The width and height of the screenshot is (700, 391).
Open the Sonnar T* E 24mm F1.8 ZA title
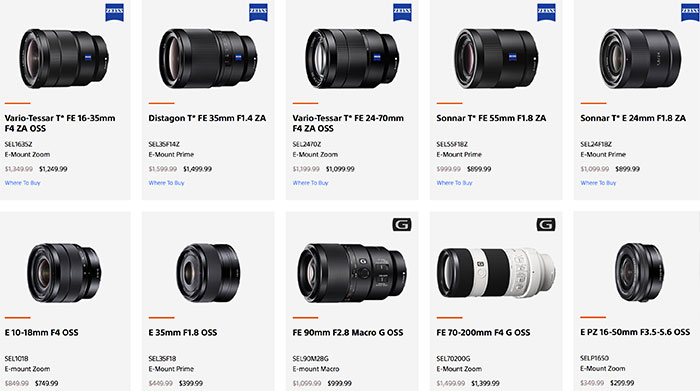633,118
